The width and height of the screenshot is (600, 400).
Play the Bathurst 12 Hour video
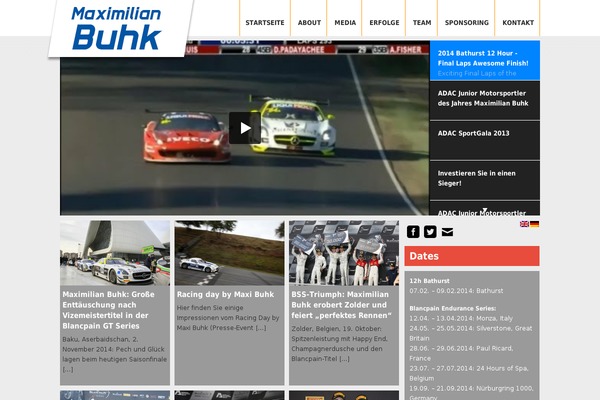[x=245, y=128]
